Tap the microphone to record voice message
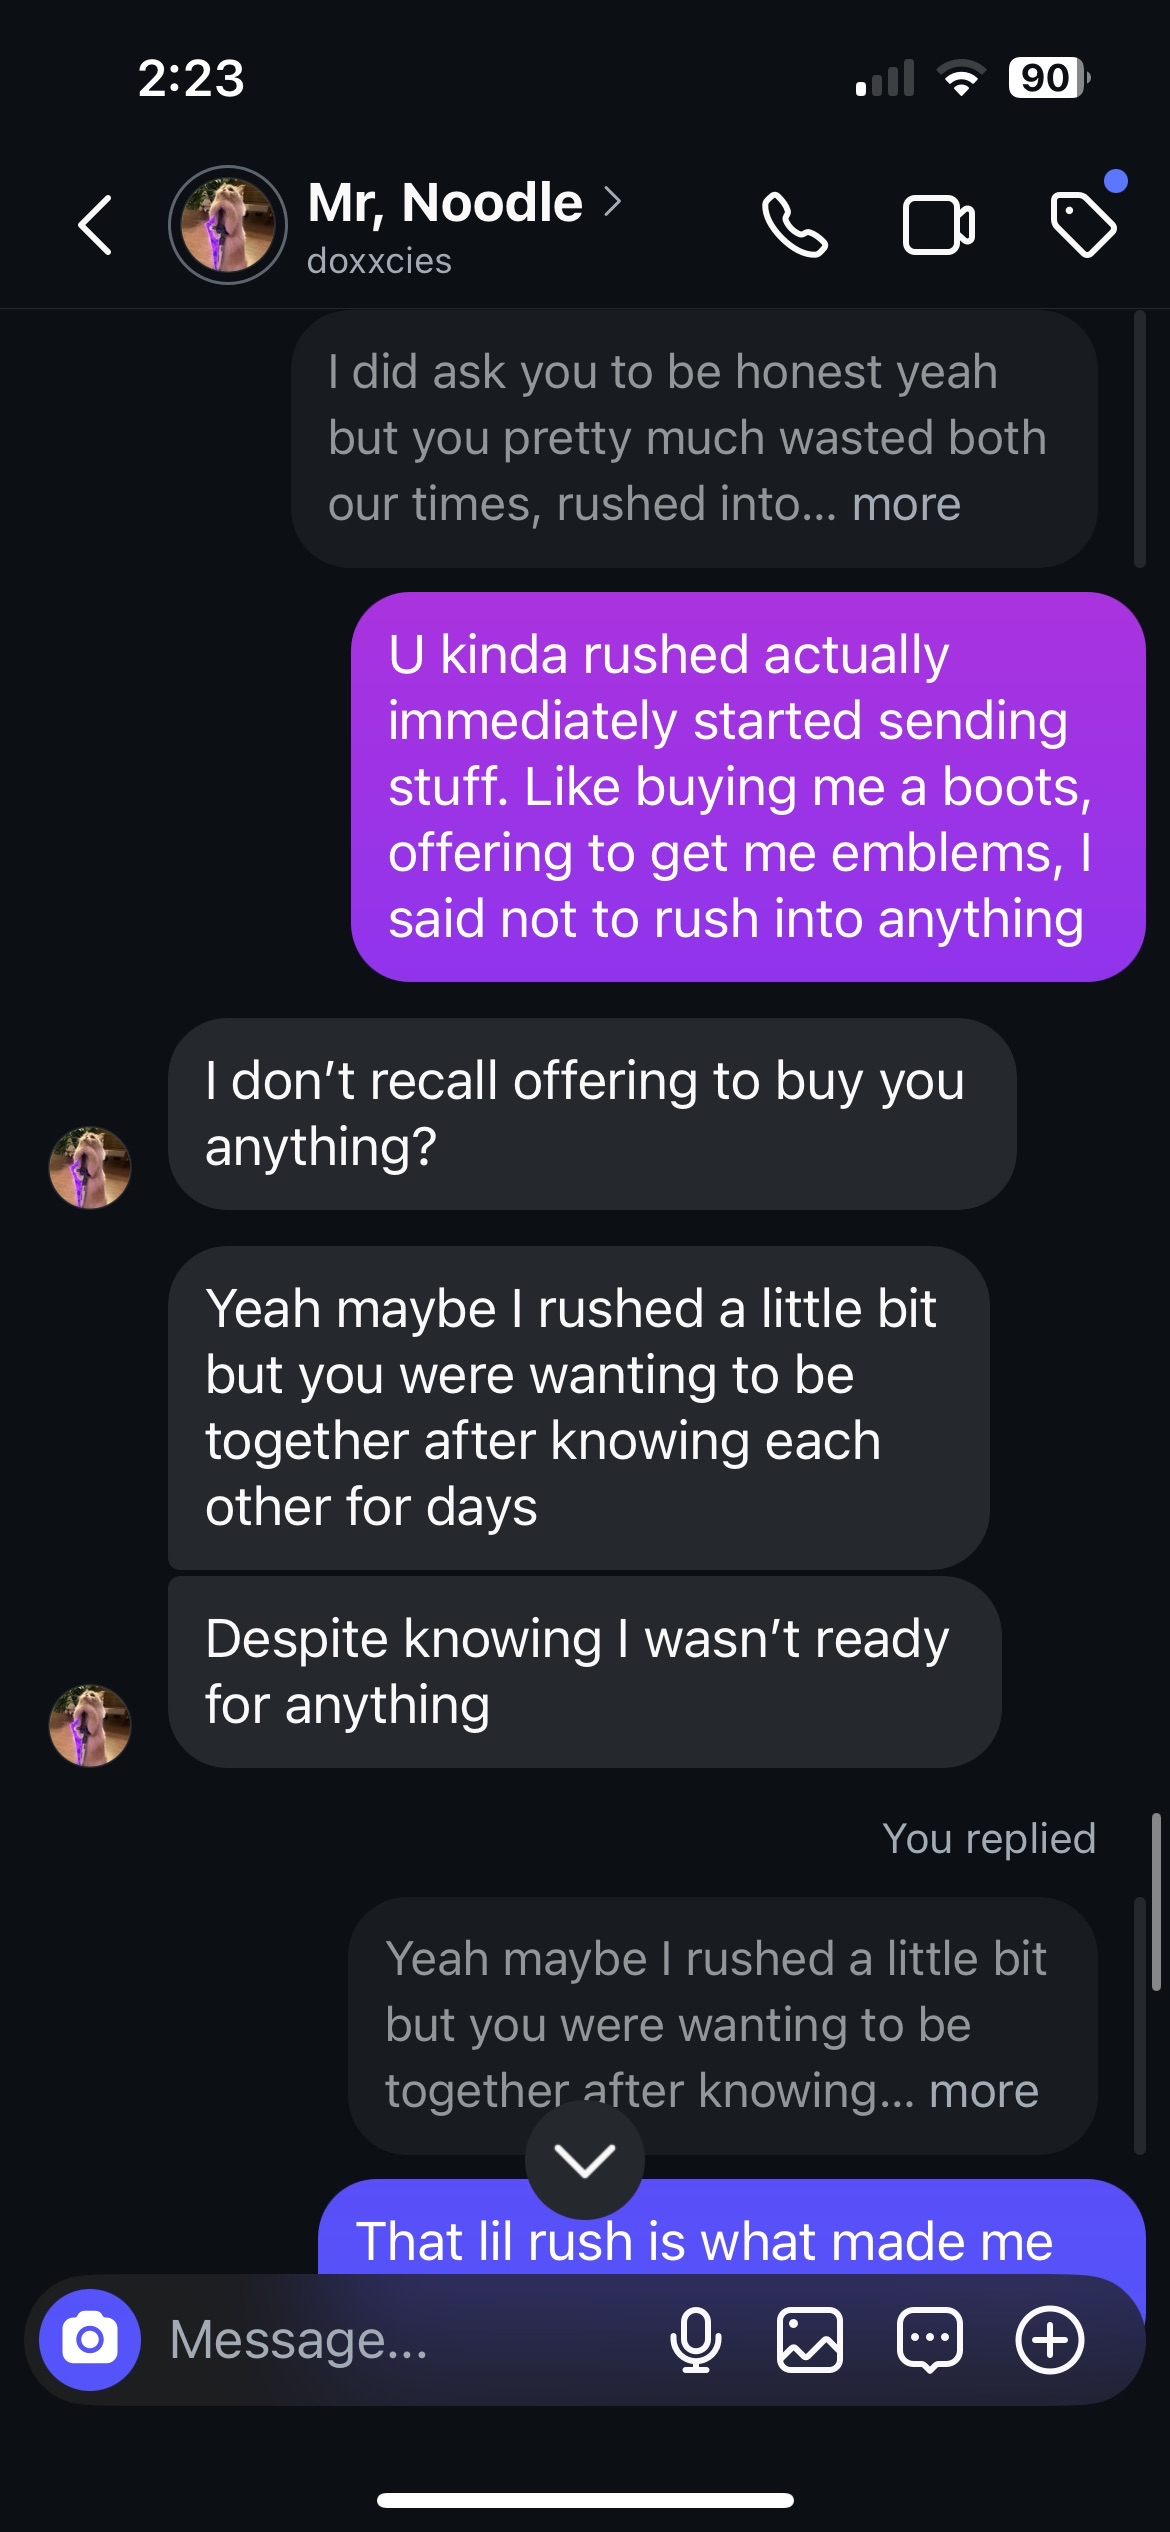Screen dimensions: 1170x2532 [x=695, y=2340]
